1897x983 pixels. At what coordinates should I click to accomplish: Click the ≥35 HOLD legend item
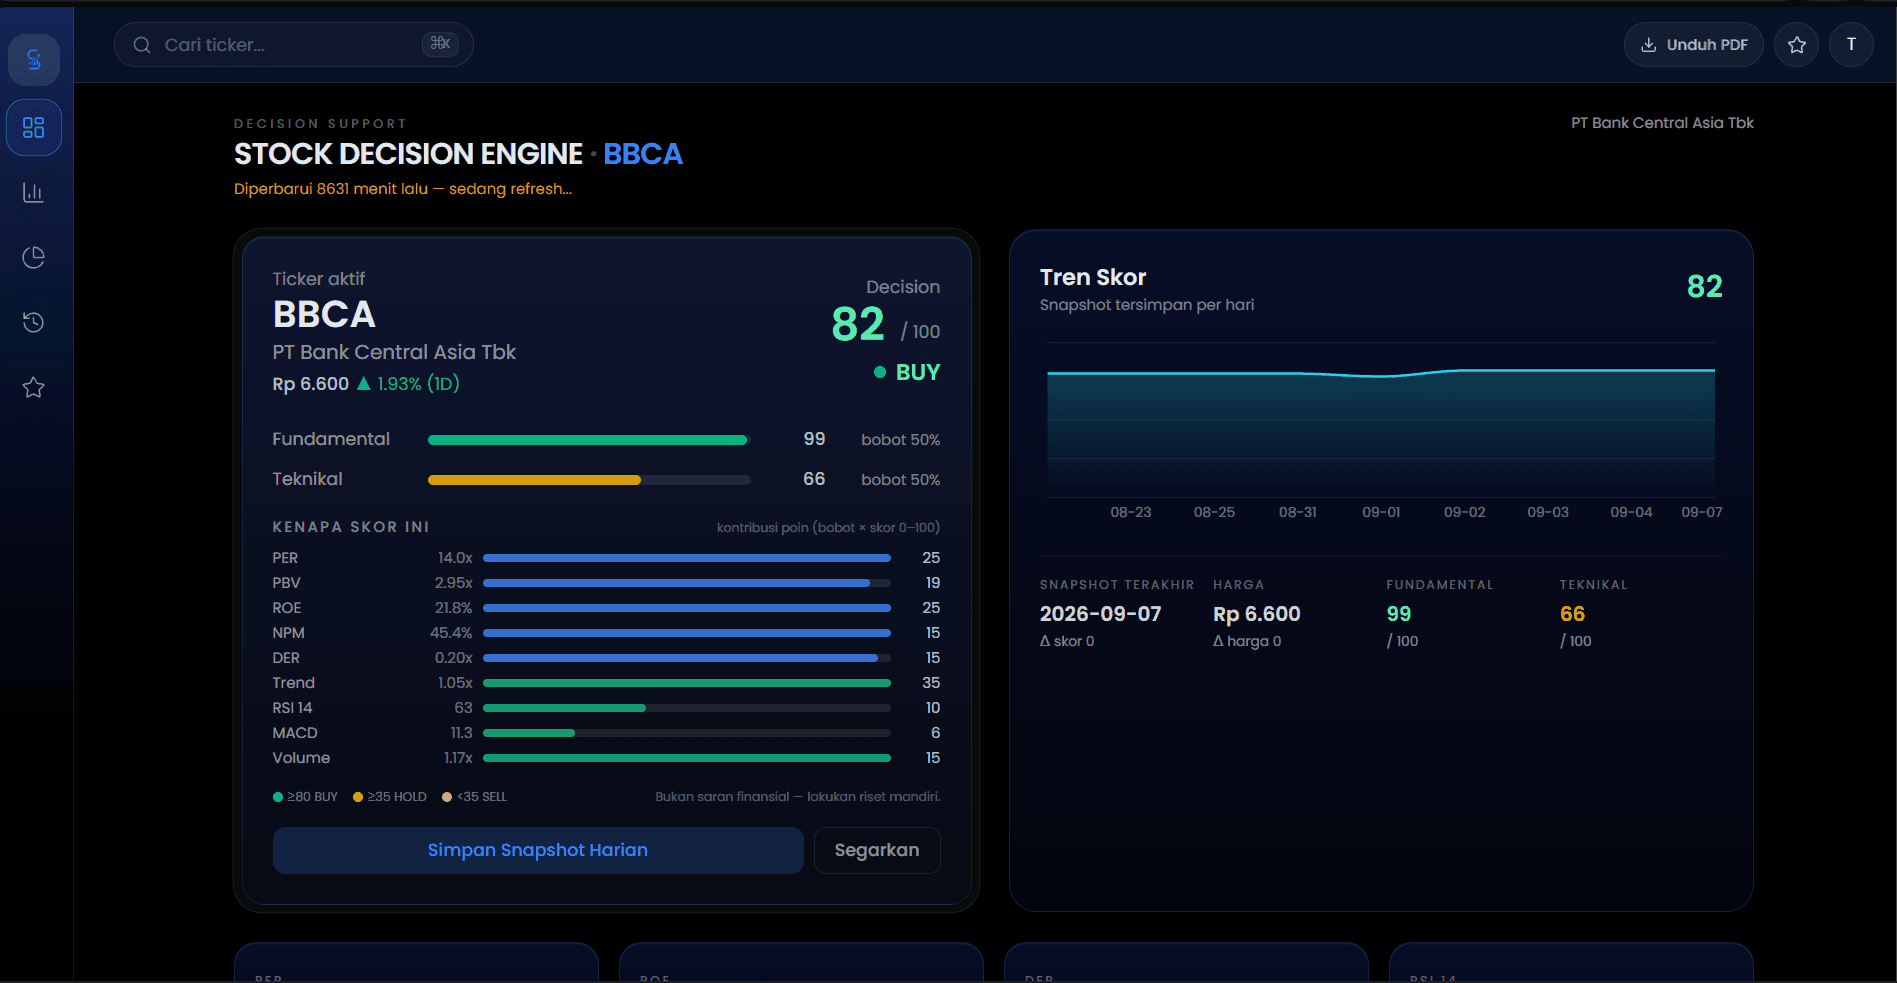[390, 797]
